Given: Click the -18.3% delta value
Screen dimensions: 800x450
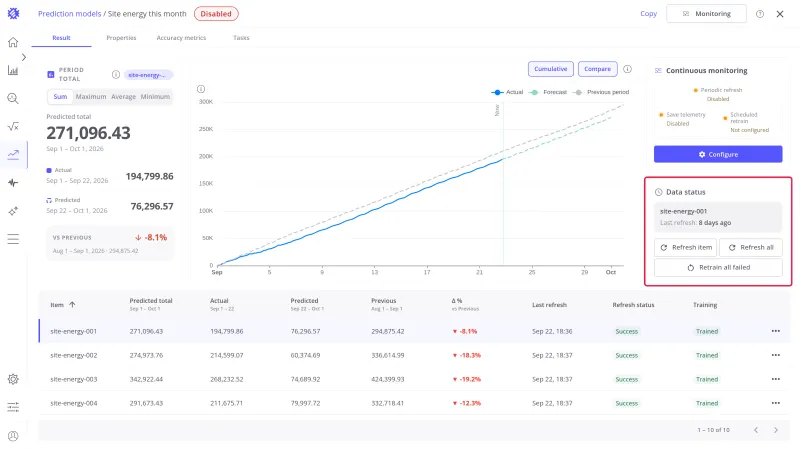Looking at the screenshot, I should click(x=466, y=355).
